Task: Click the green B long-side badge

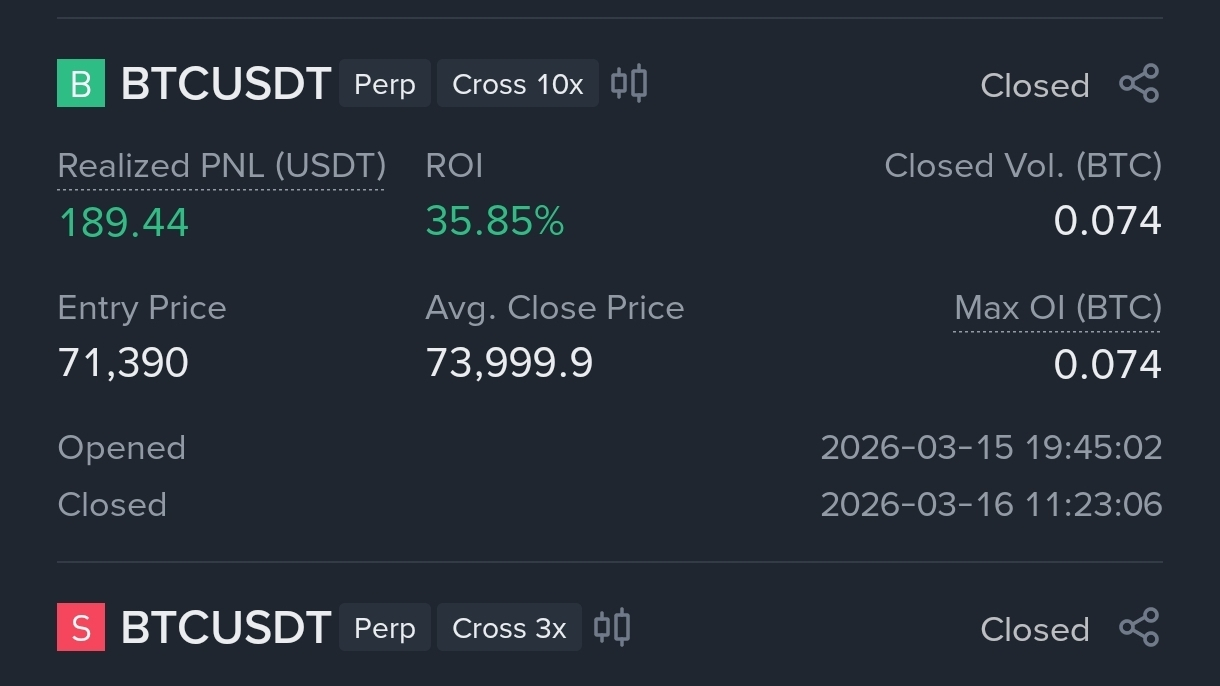Action: point(81,84)
